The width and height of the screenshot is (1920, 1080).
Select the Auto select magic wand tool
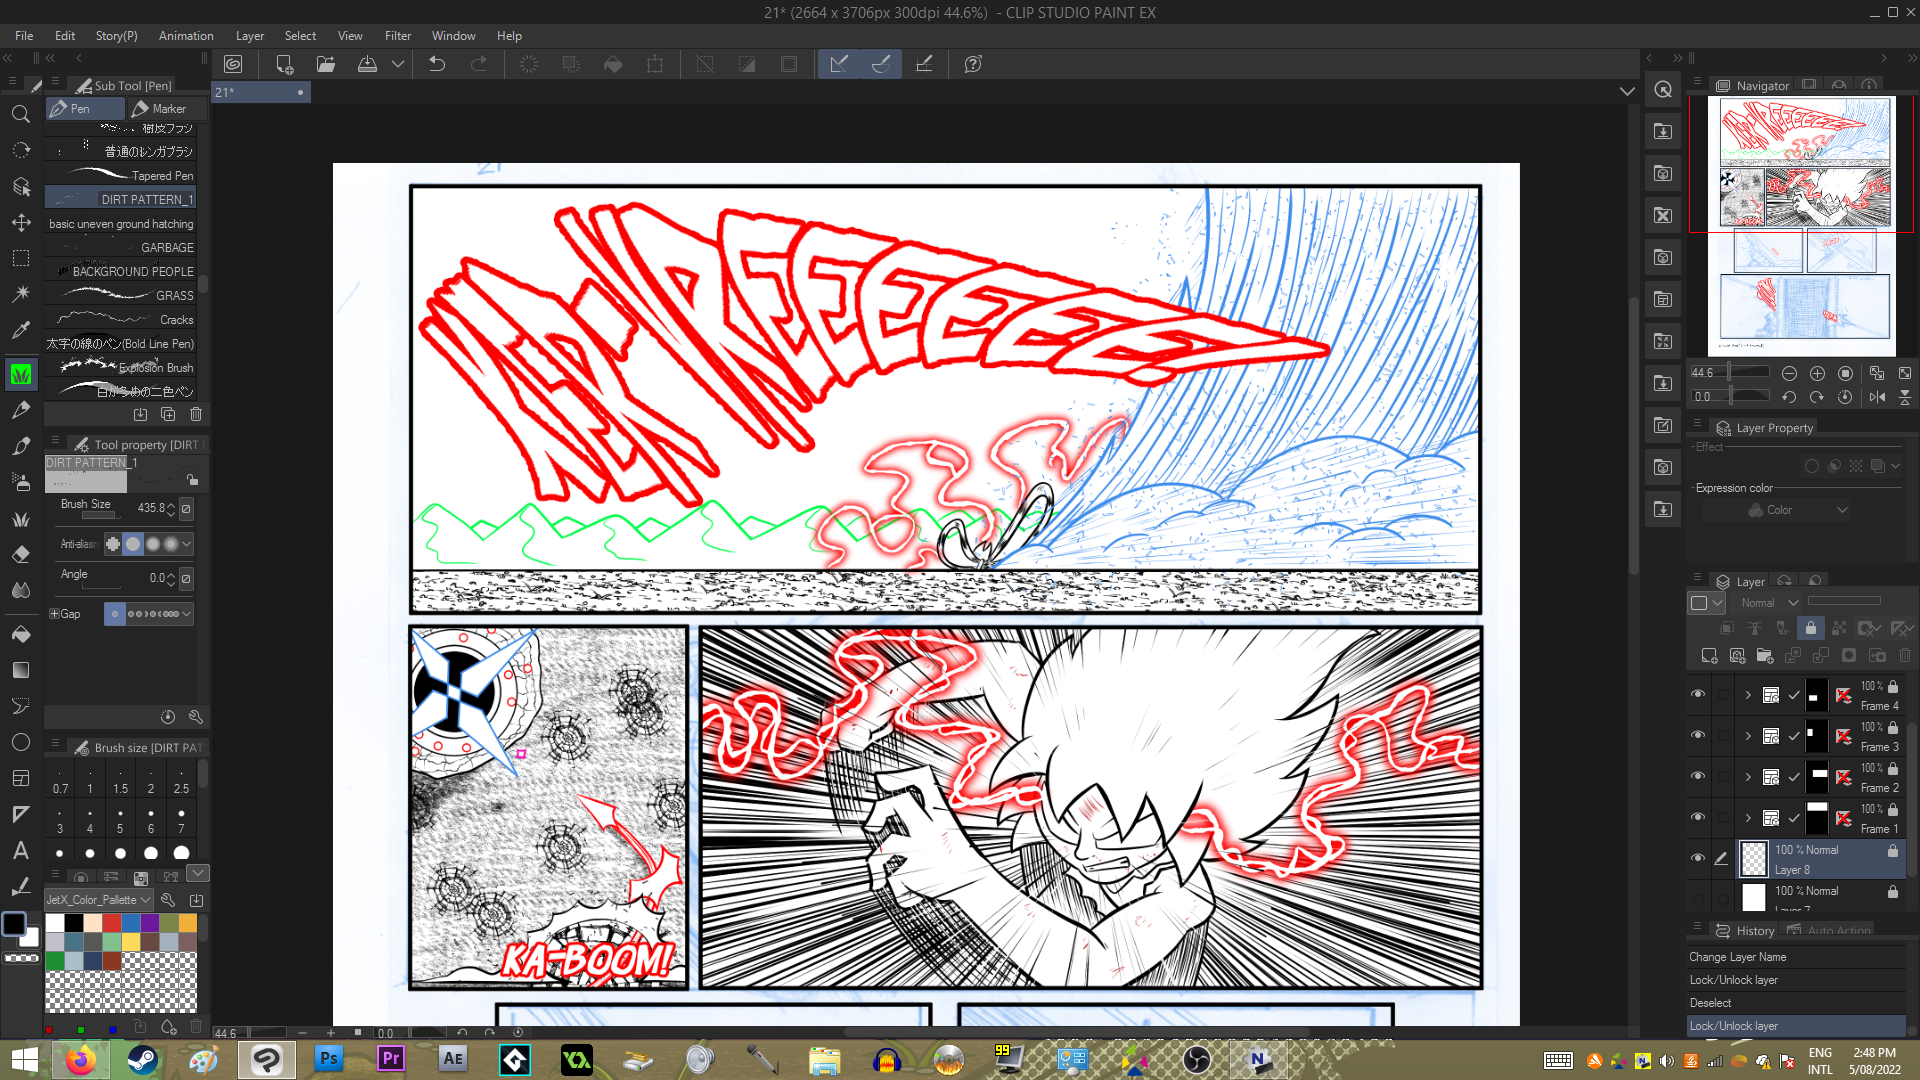click(x=20, y=294)
